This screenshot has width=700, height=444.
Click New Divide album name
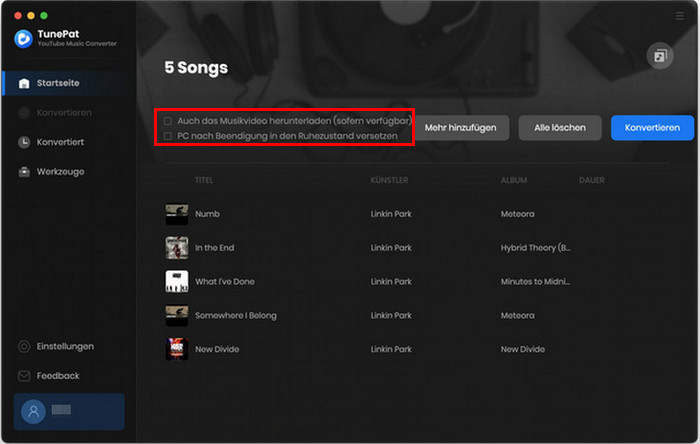tap(523, 349)
